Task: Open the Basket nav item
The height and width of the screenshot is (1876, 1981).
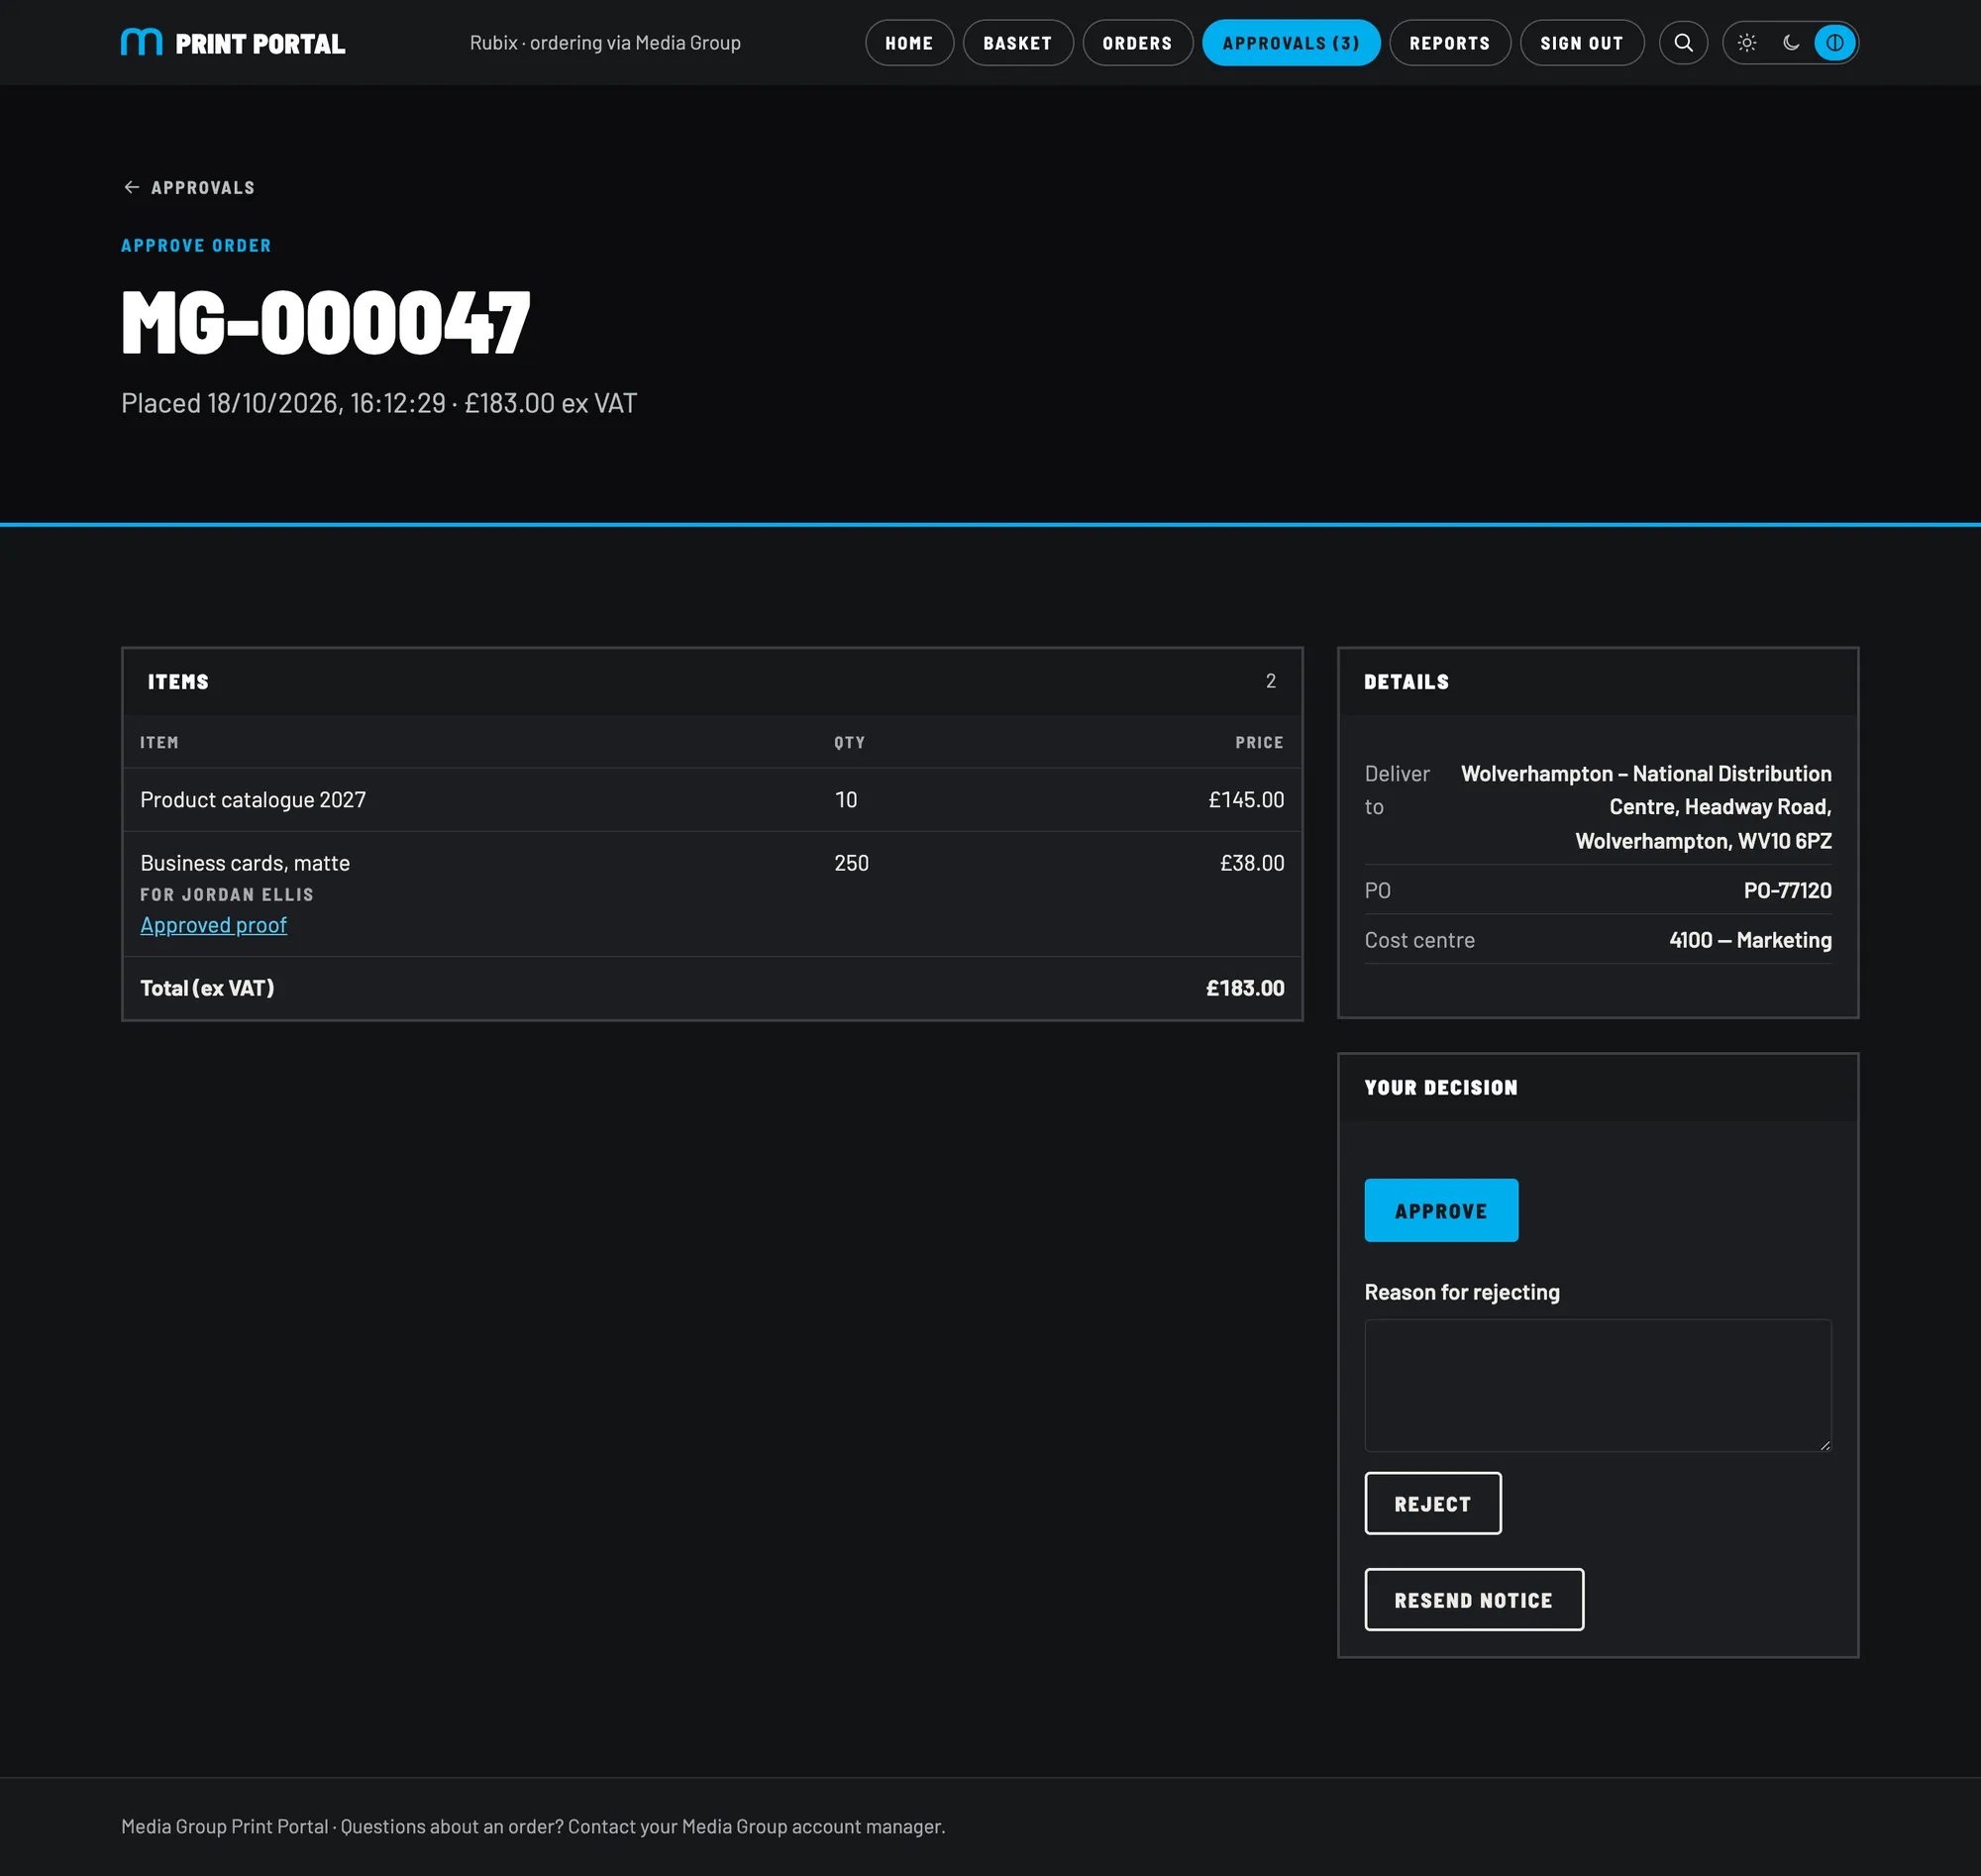Action: click(1017, 43)
